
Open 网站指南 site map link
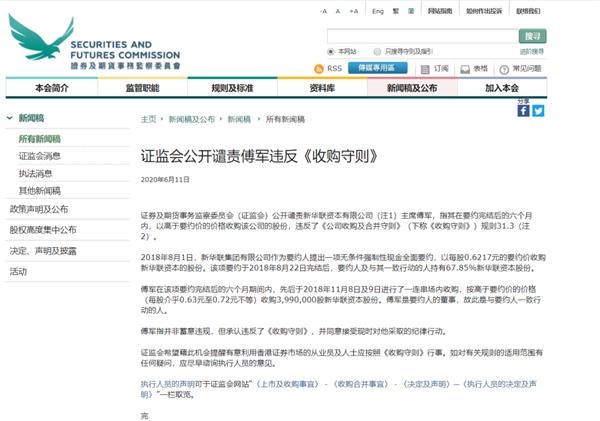[440, 11]
